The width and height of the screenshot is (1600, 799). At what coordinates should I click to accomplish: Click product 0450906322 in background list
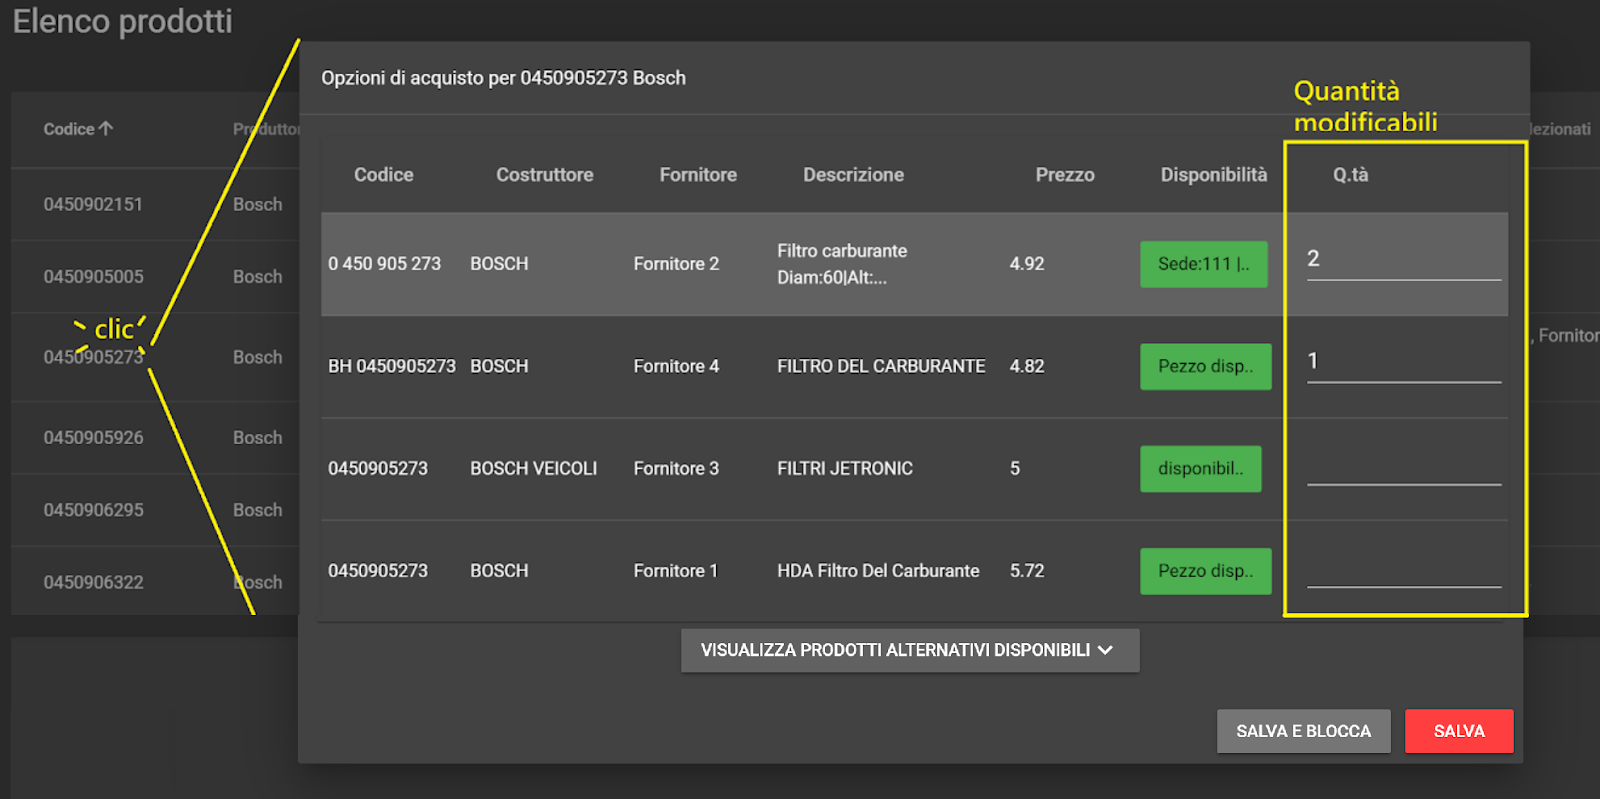point(93,582)
